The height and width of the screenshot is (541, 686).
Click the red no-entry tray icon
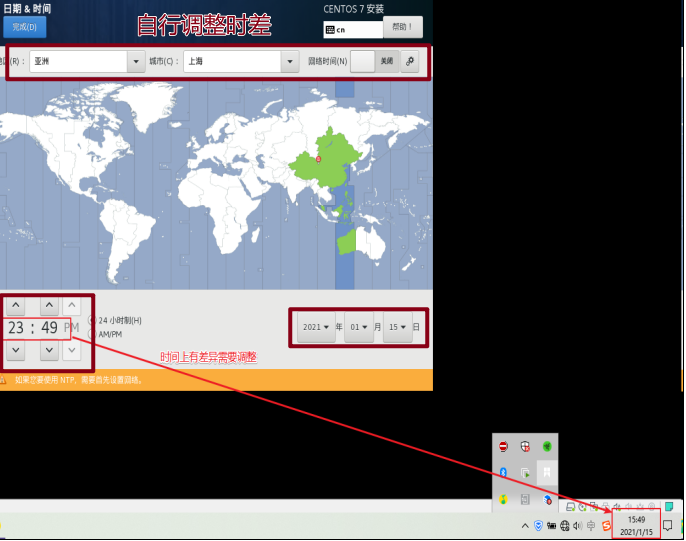click(x=503, y=447)
